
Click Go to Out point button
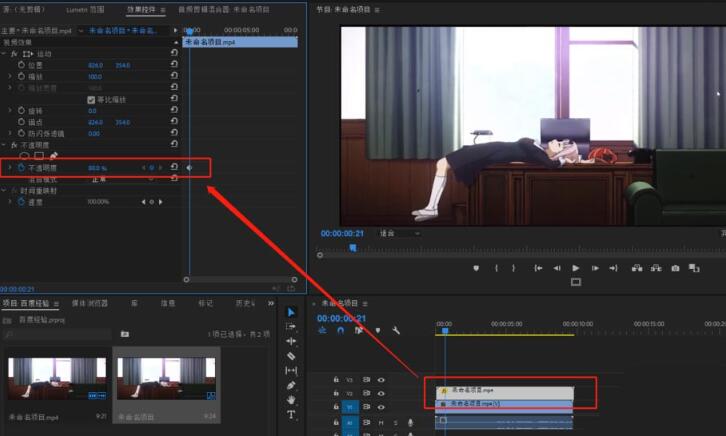tap(613, 268)
